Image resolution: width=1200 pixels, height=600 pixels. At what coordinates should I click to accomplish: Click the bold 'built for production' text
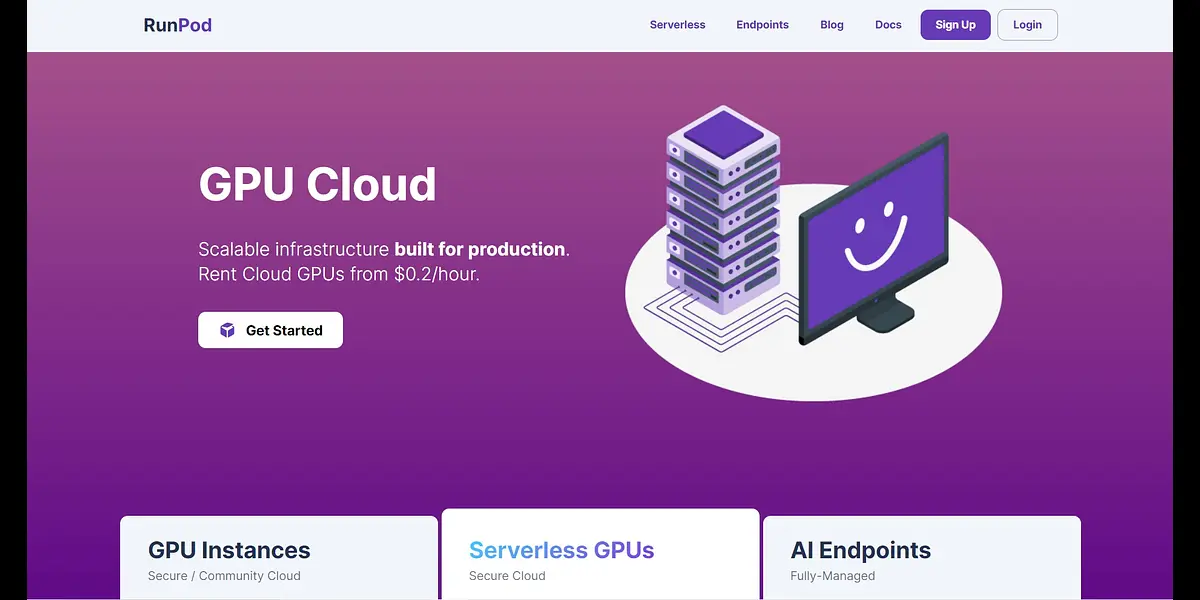(x=480, y=249)
